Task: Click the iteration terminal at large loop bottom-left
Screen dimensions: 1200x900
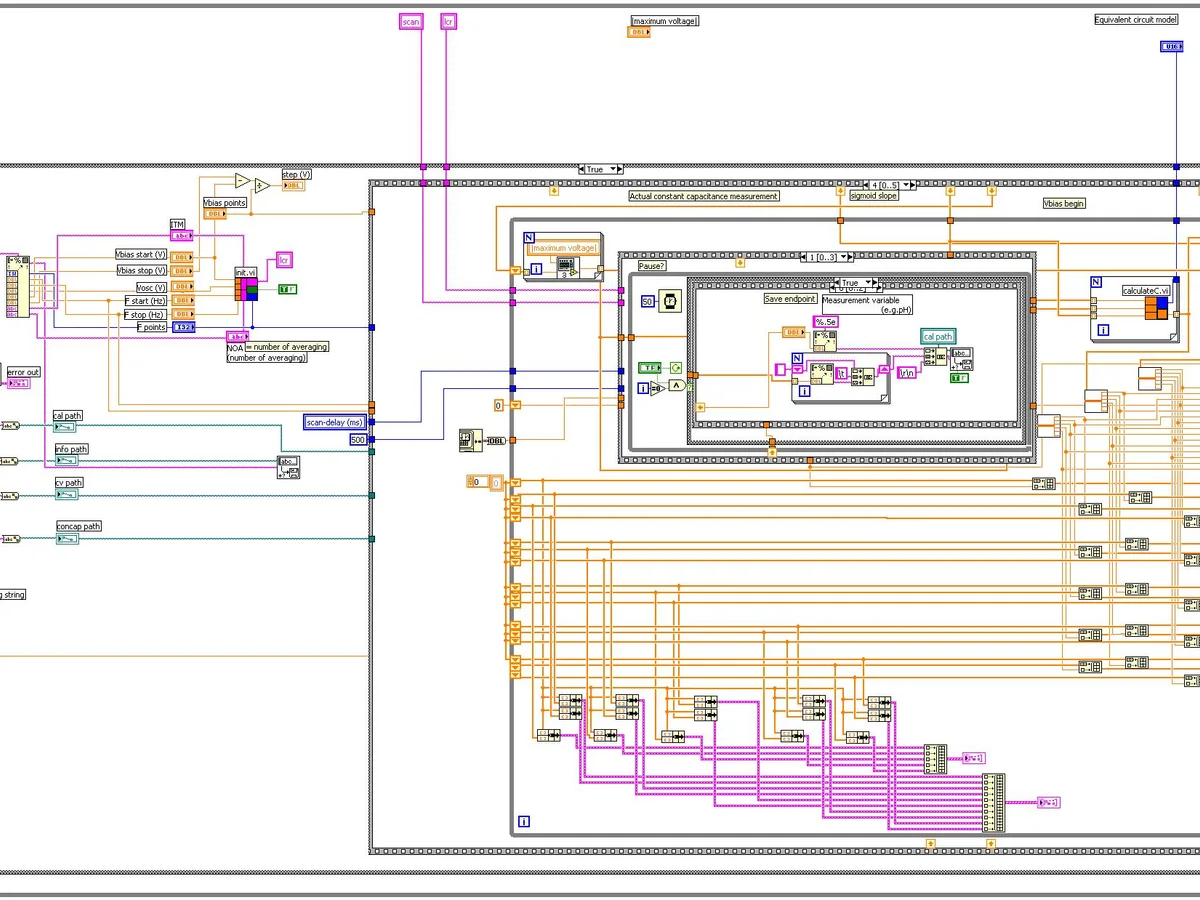Action: pyautogui.click(x=523, y=823)
